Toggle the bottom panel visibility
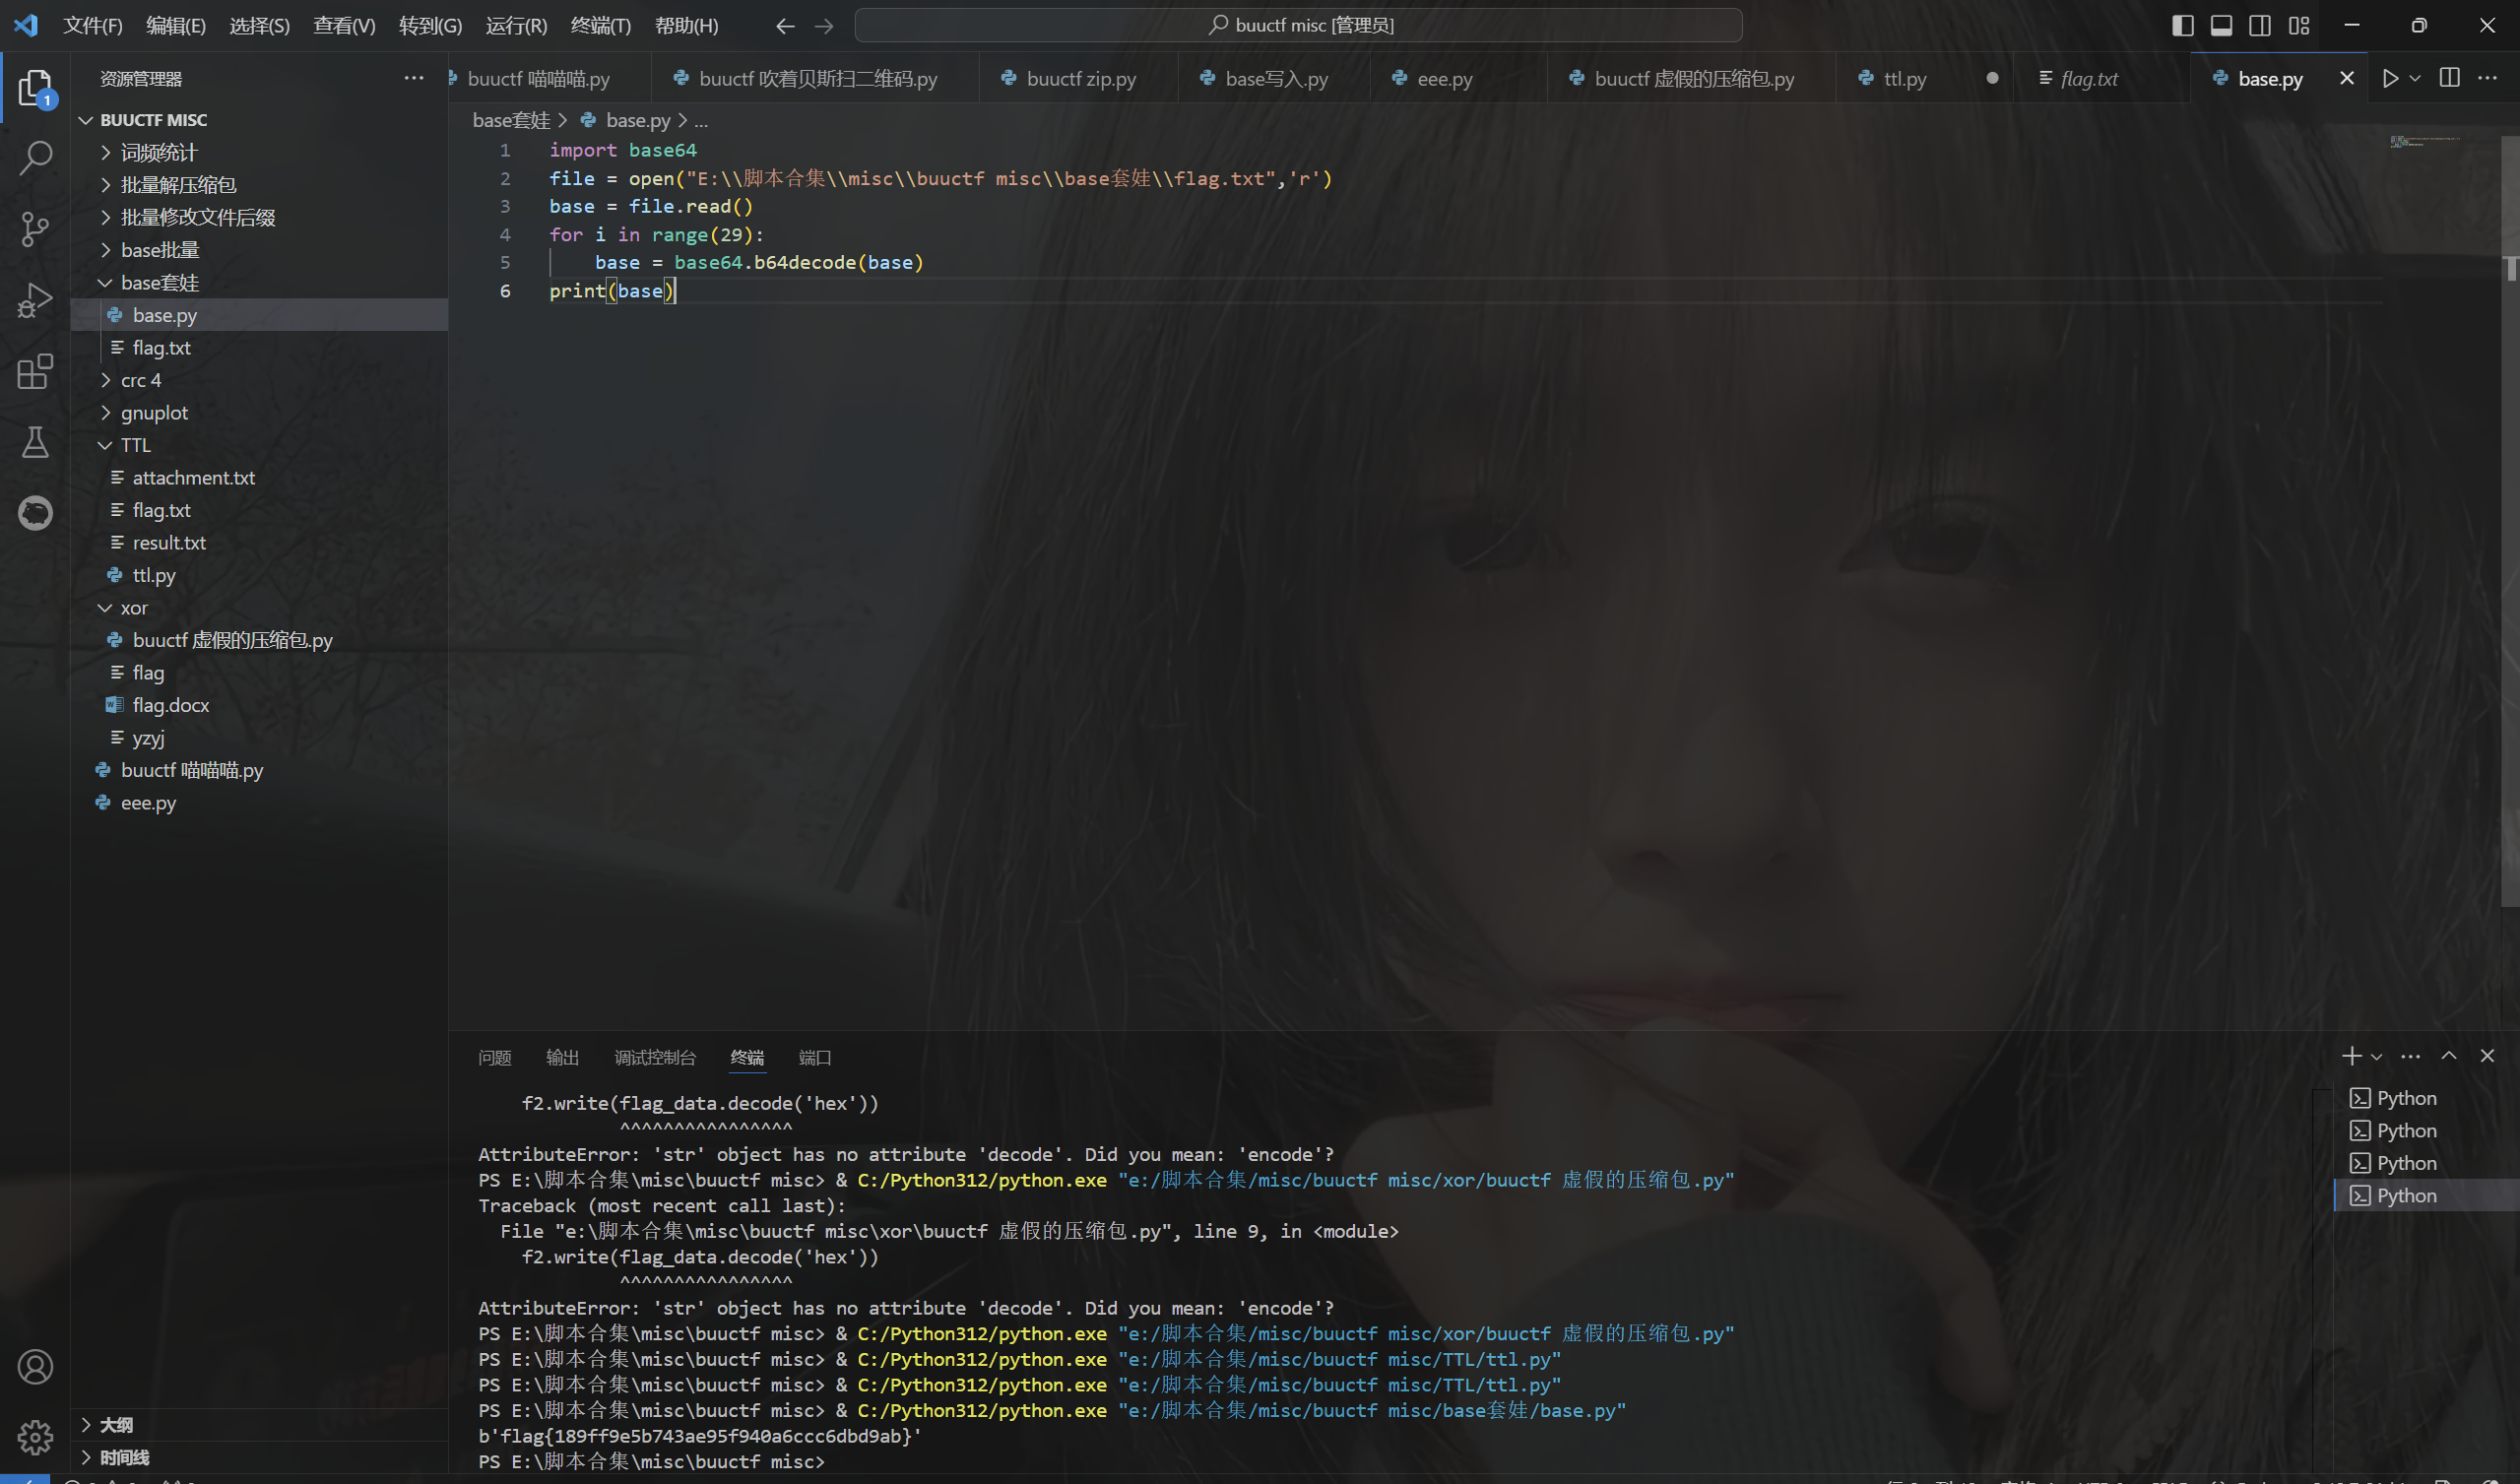Screen dimensions: 2520x1484 [2221, 26]
